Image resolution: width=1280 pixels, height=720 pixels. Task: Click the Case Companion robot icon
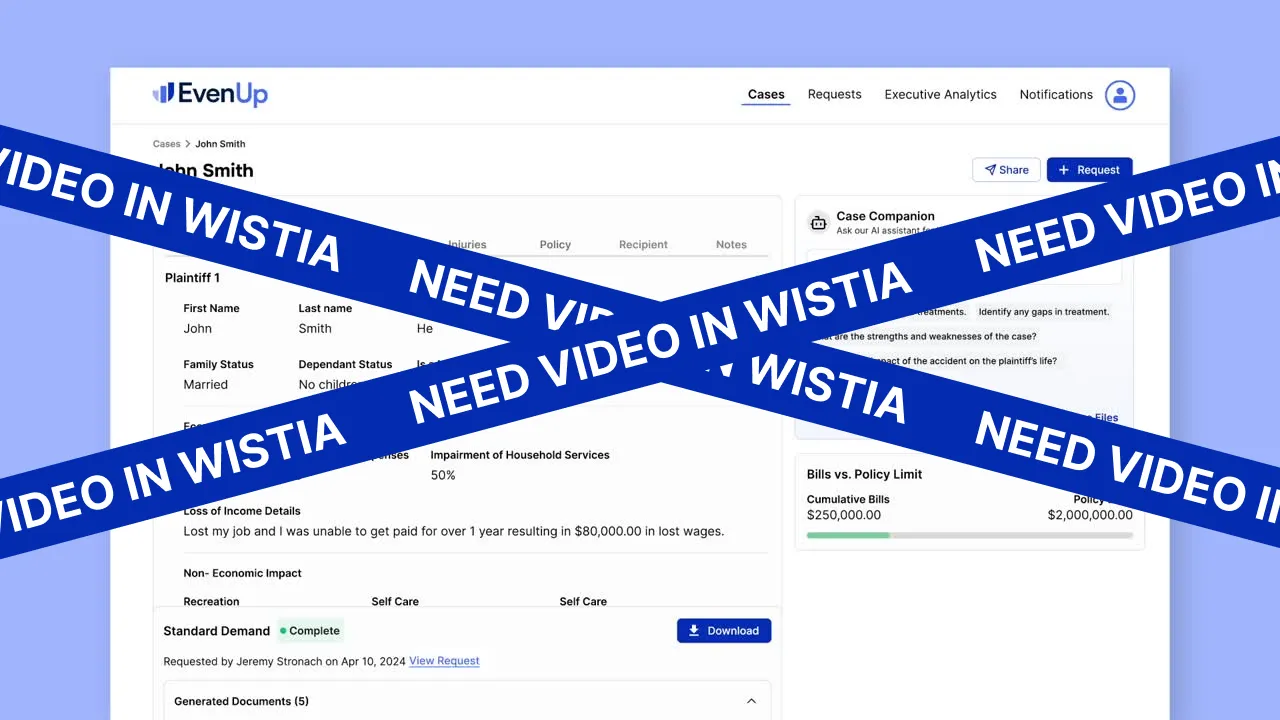[x=818, y=223]
